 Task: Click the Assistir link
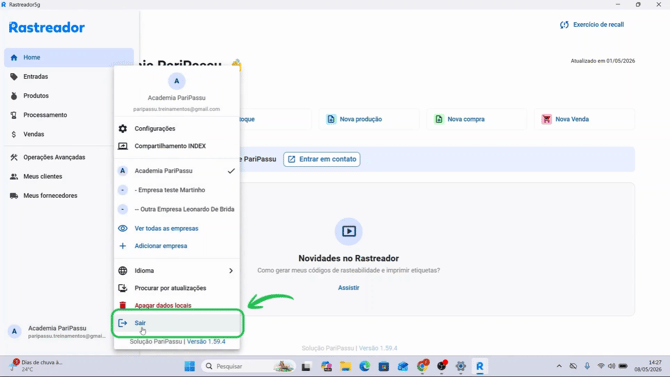[x=349, y=288]
